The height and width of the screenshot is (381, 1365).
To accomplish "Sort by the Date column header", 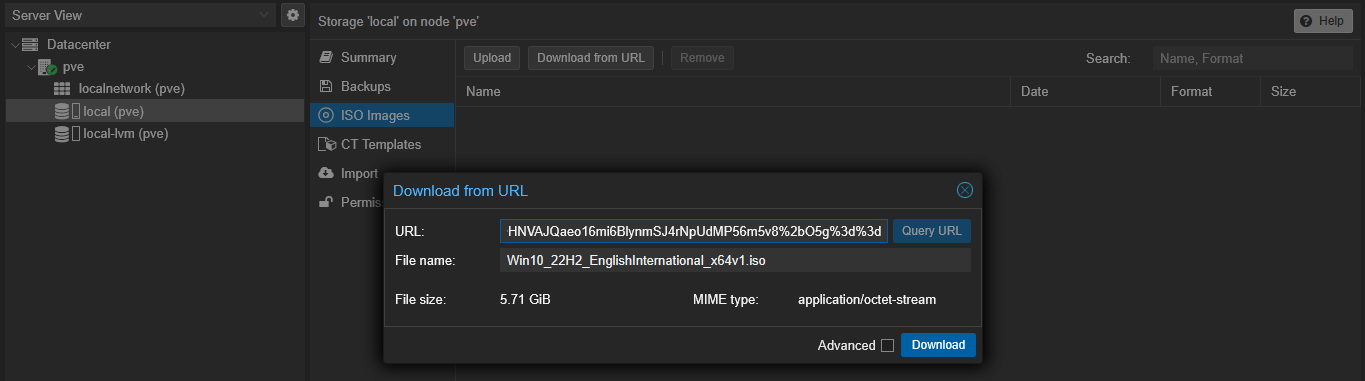I will pos(1085,91).
